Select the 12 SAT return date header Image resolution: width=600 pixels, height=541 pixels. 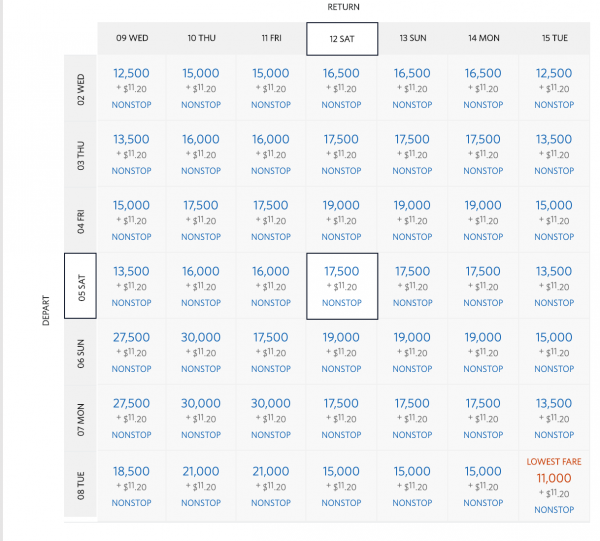pos(342,38)
